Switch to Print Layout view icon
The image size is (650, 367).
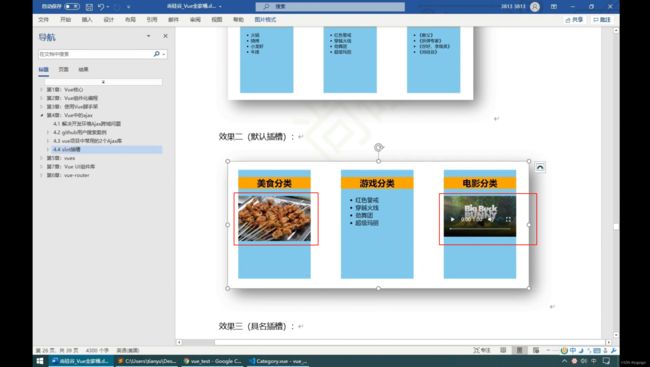coord(519,350)
